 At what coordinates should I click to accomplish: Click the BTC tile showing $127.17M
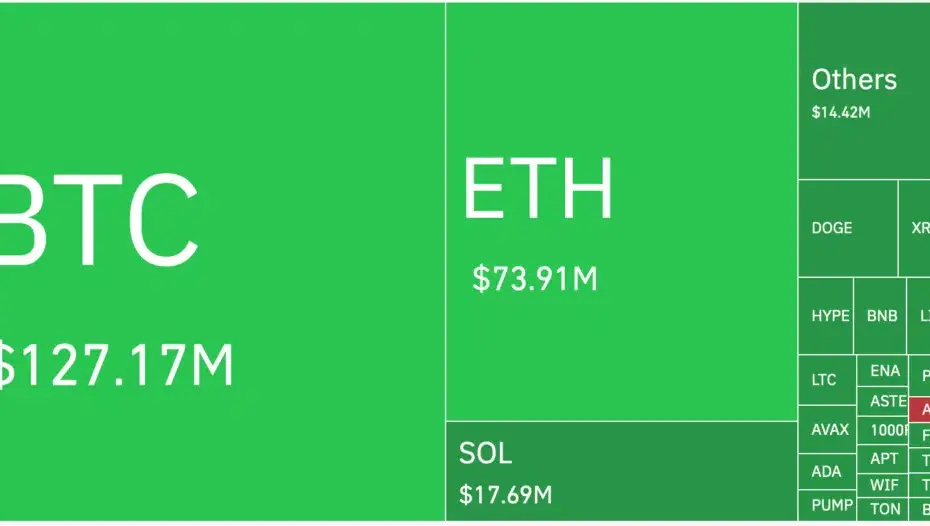[x=222, y=262]
